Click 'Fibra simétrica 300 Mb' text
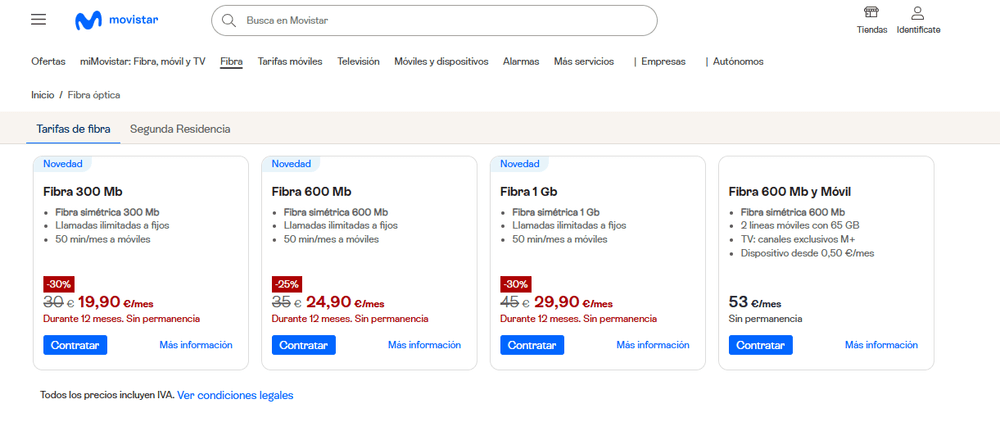1000x422 pixels. [107, 212]
